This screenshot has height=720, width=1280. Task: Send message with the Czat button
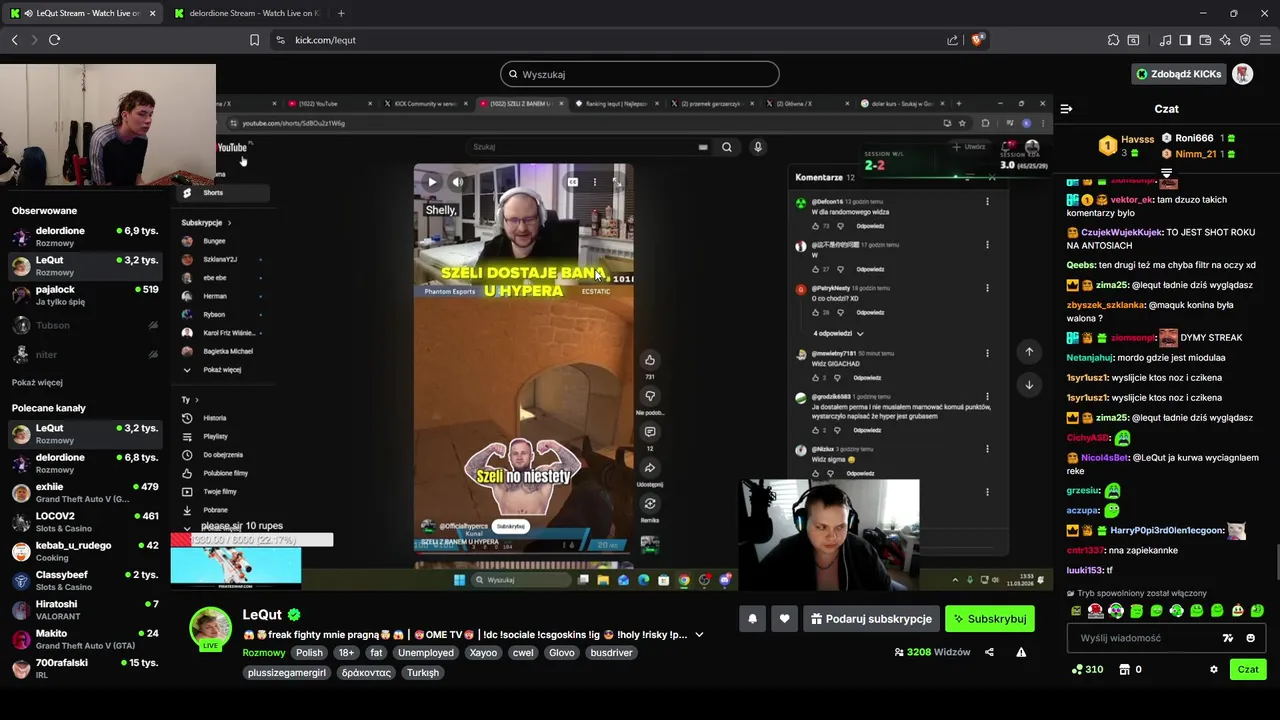1248,669
